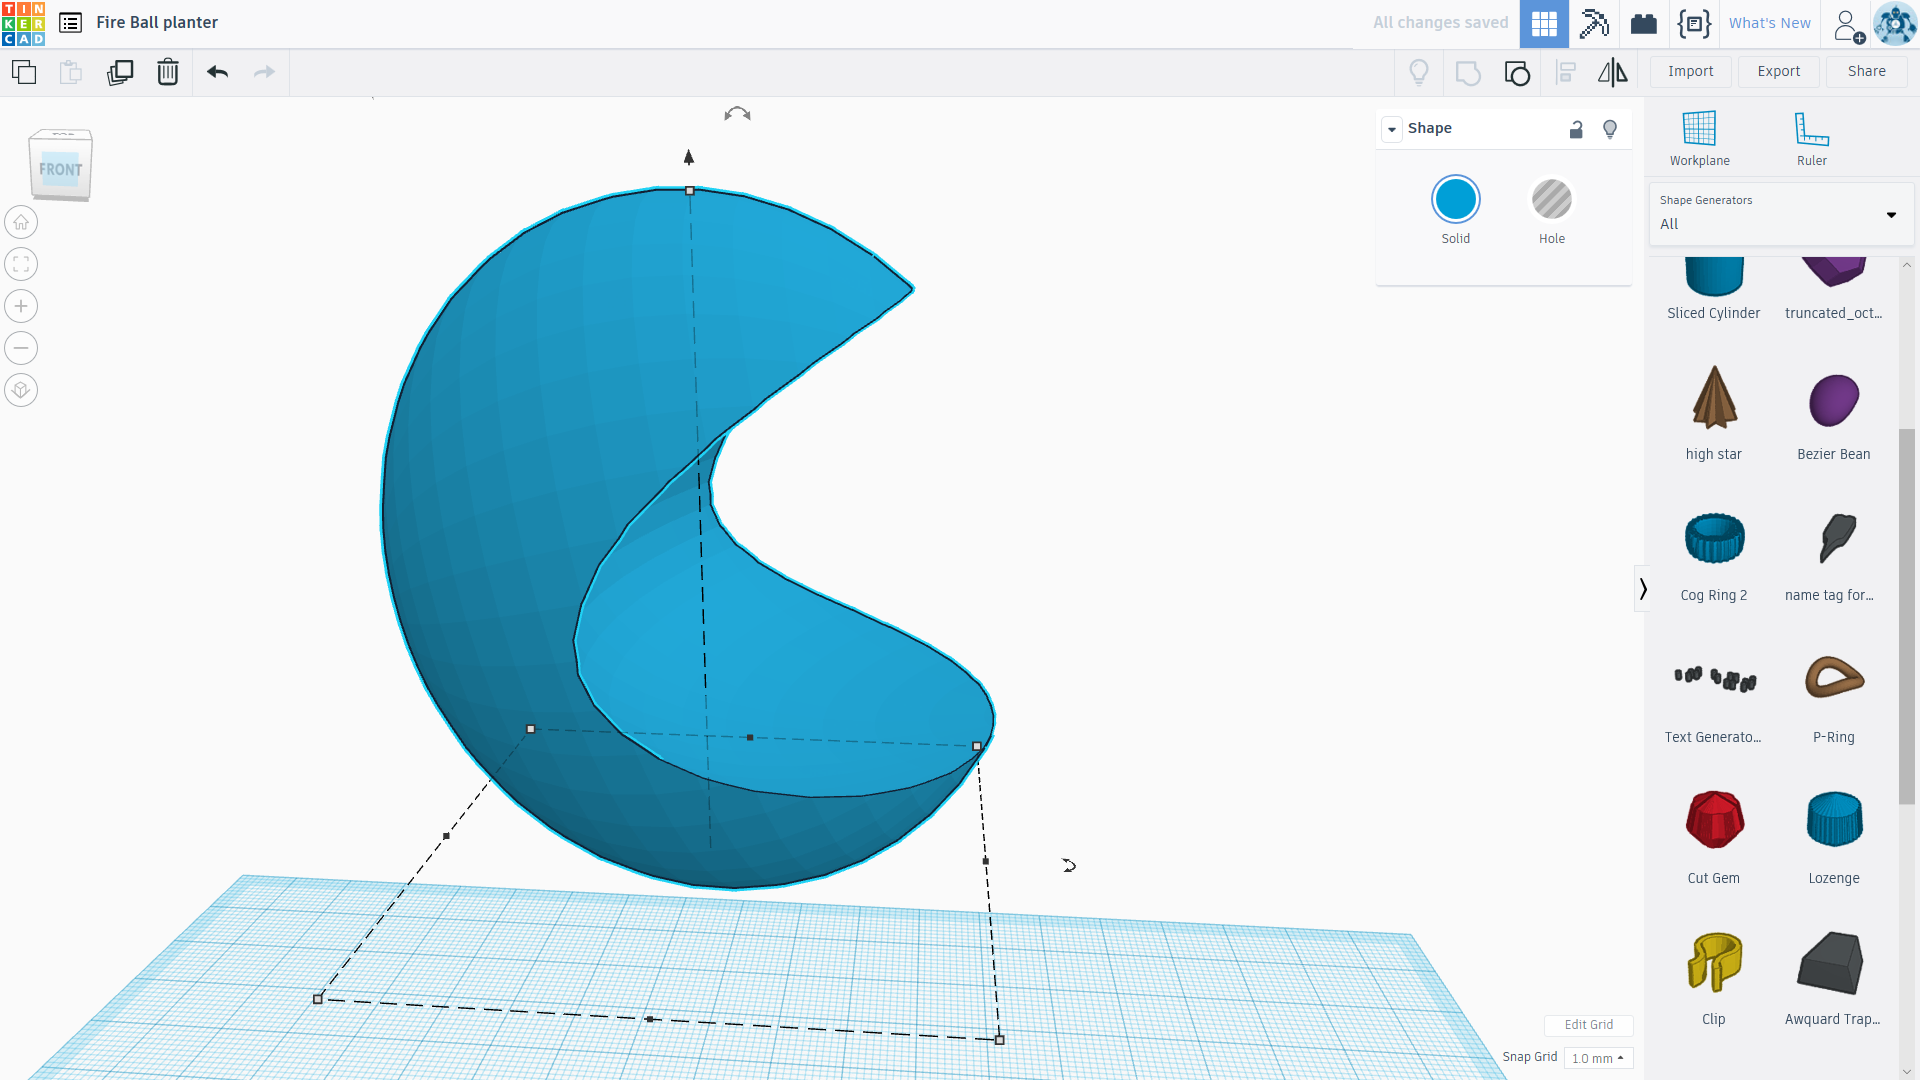1920x1080 pixels.
Task: Open the Snap Grid dropdown
Action: [x=1597, y=1058]
